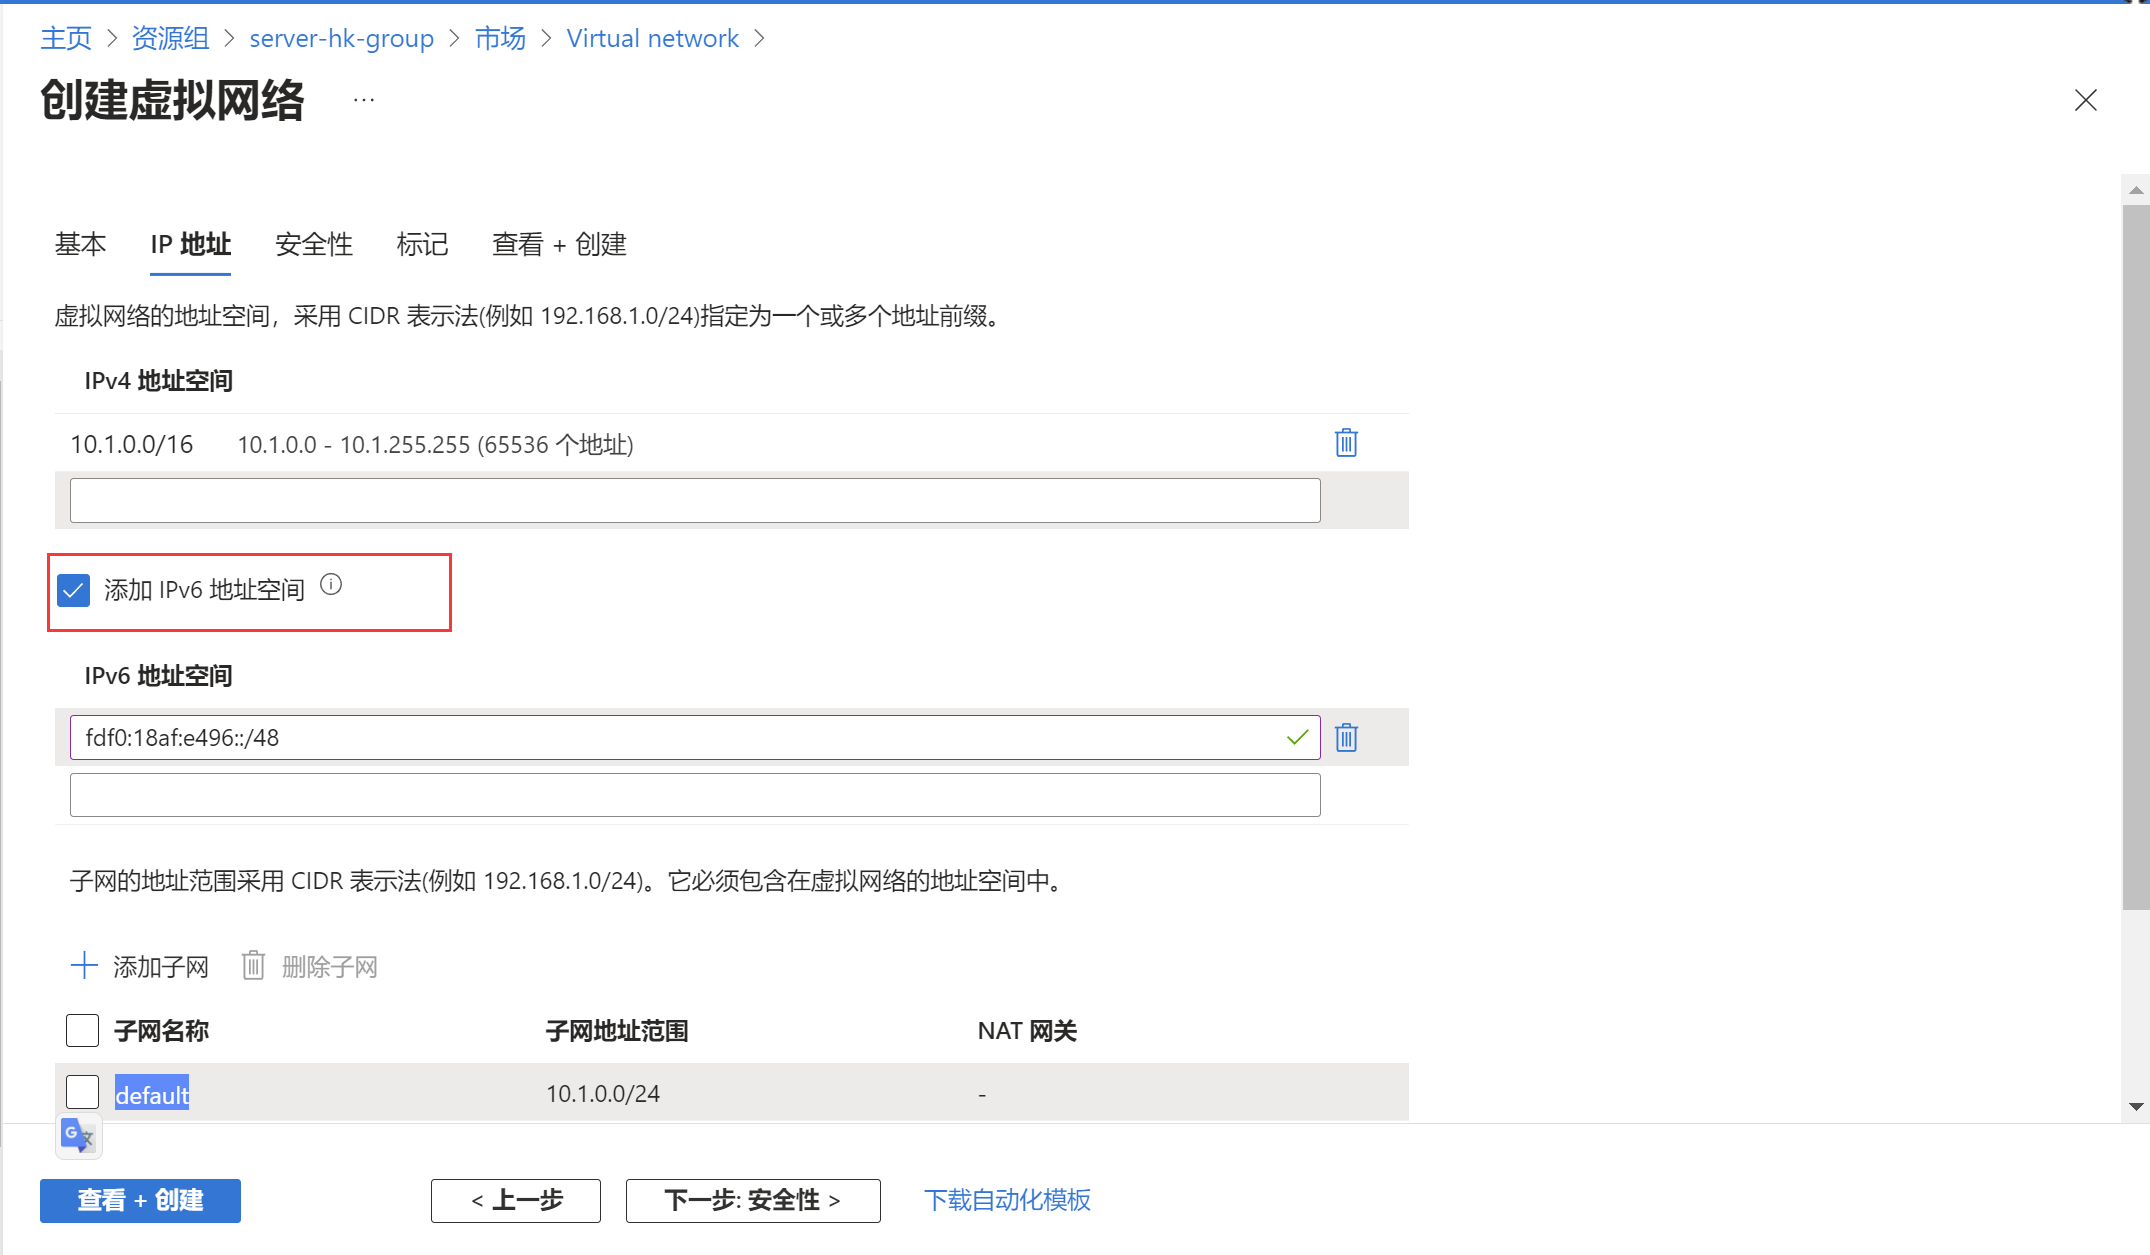The height and width of the screenshot is (1255, 2150).
Task: Open 下载自动化模板 link
Action: point(1007,1200)
